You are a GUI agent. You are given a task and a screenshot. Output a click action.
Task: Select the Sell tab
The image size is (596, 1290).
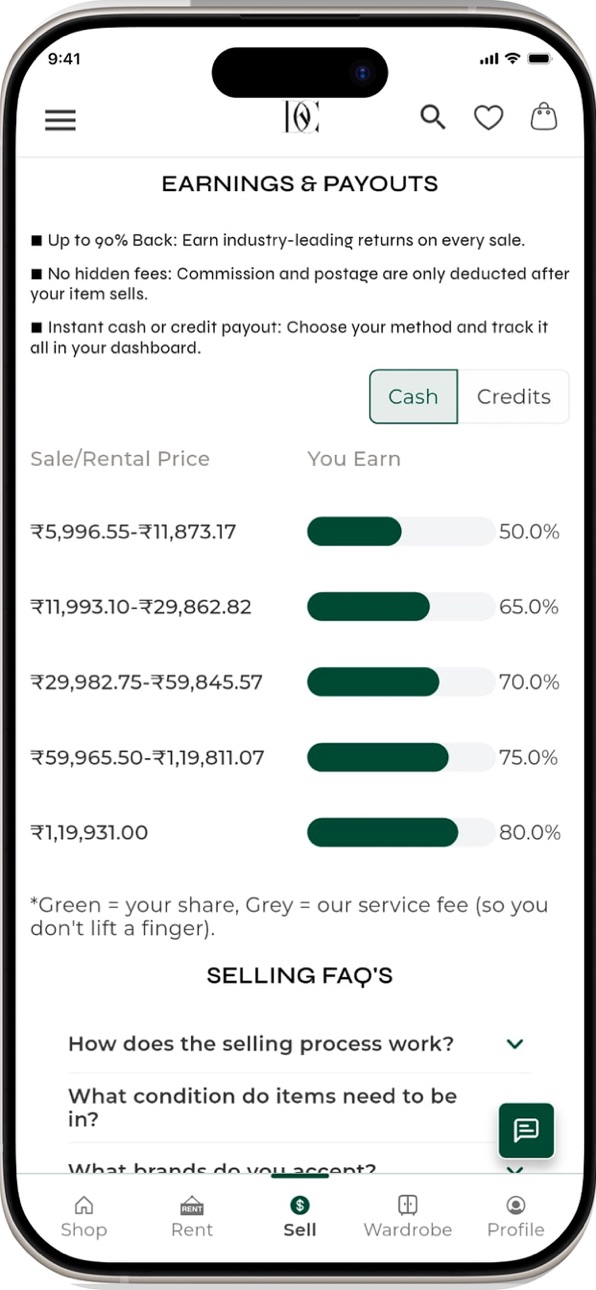point(300,1216)
